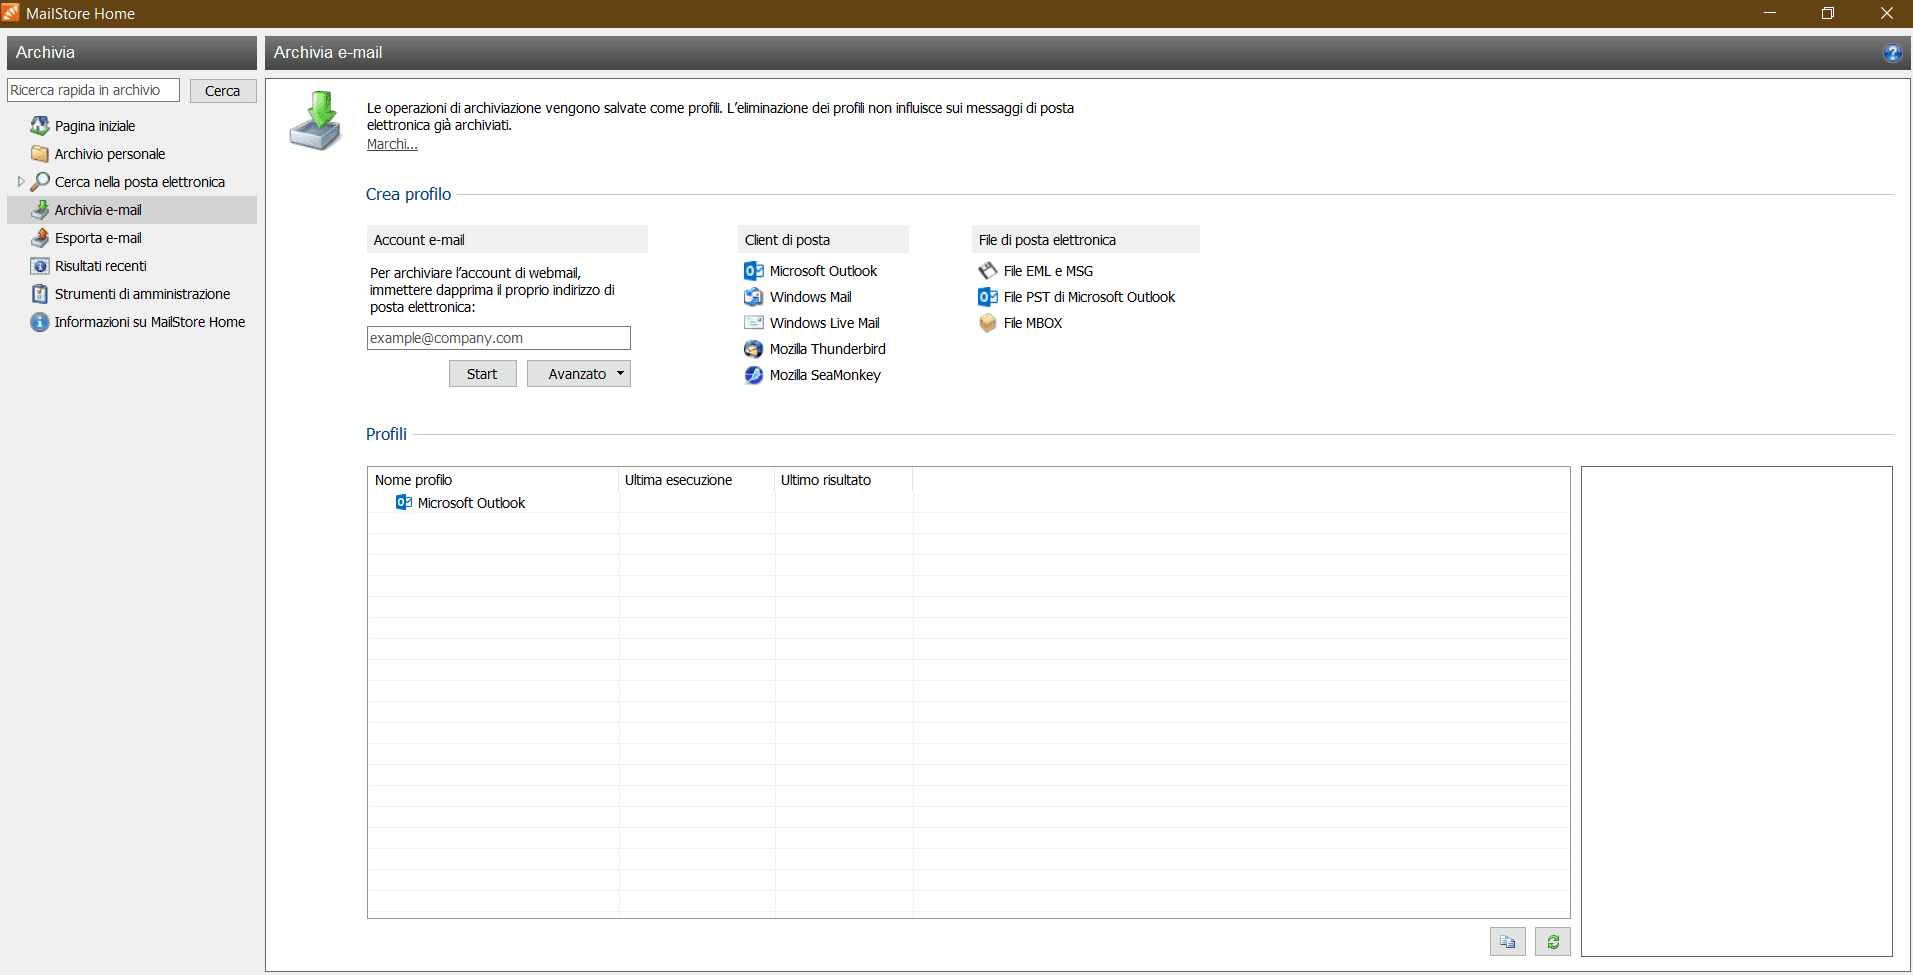Expand the Cerca nella posta elettronica tree node

click(x=21, y=182)
